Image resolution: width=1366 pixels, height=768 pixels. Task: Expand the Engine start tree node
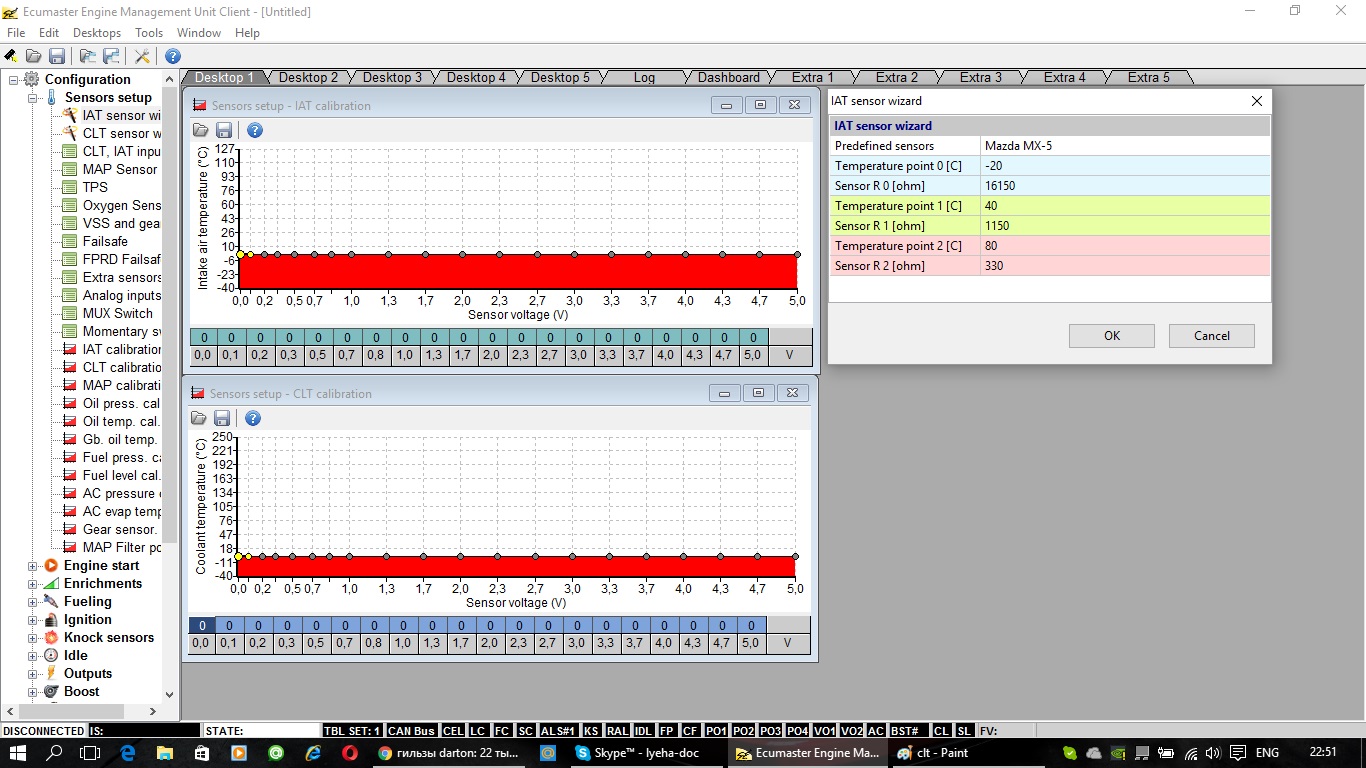[x=32, y=566]
